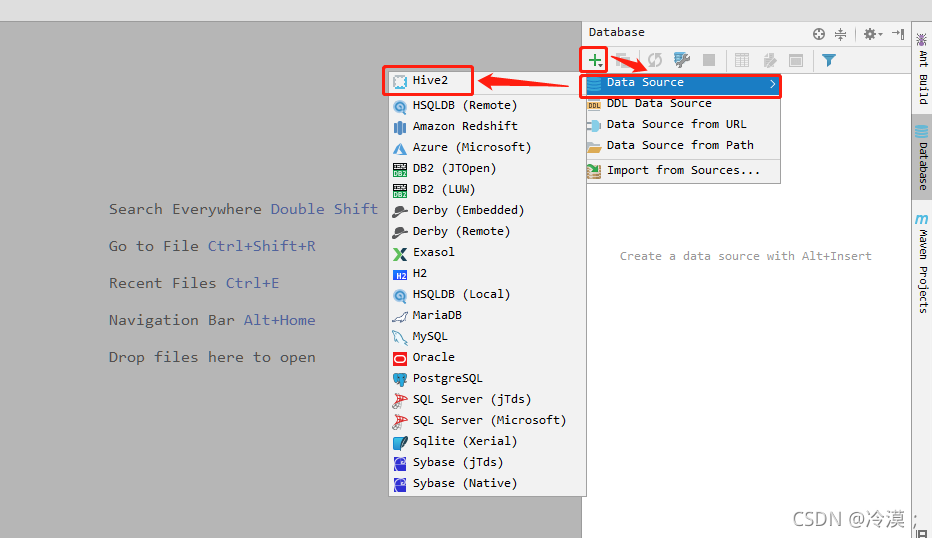The height and width of the screenshot is (538, 932).
Task: Open the database console toolbar icon
Action: [x=796, y=60]
